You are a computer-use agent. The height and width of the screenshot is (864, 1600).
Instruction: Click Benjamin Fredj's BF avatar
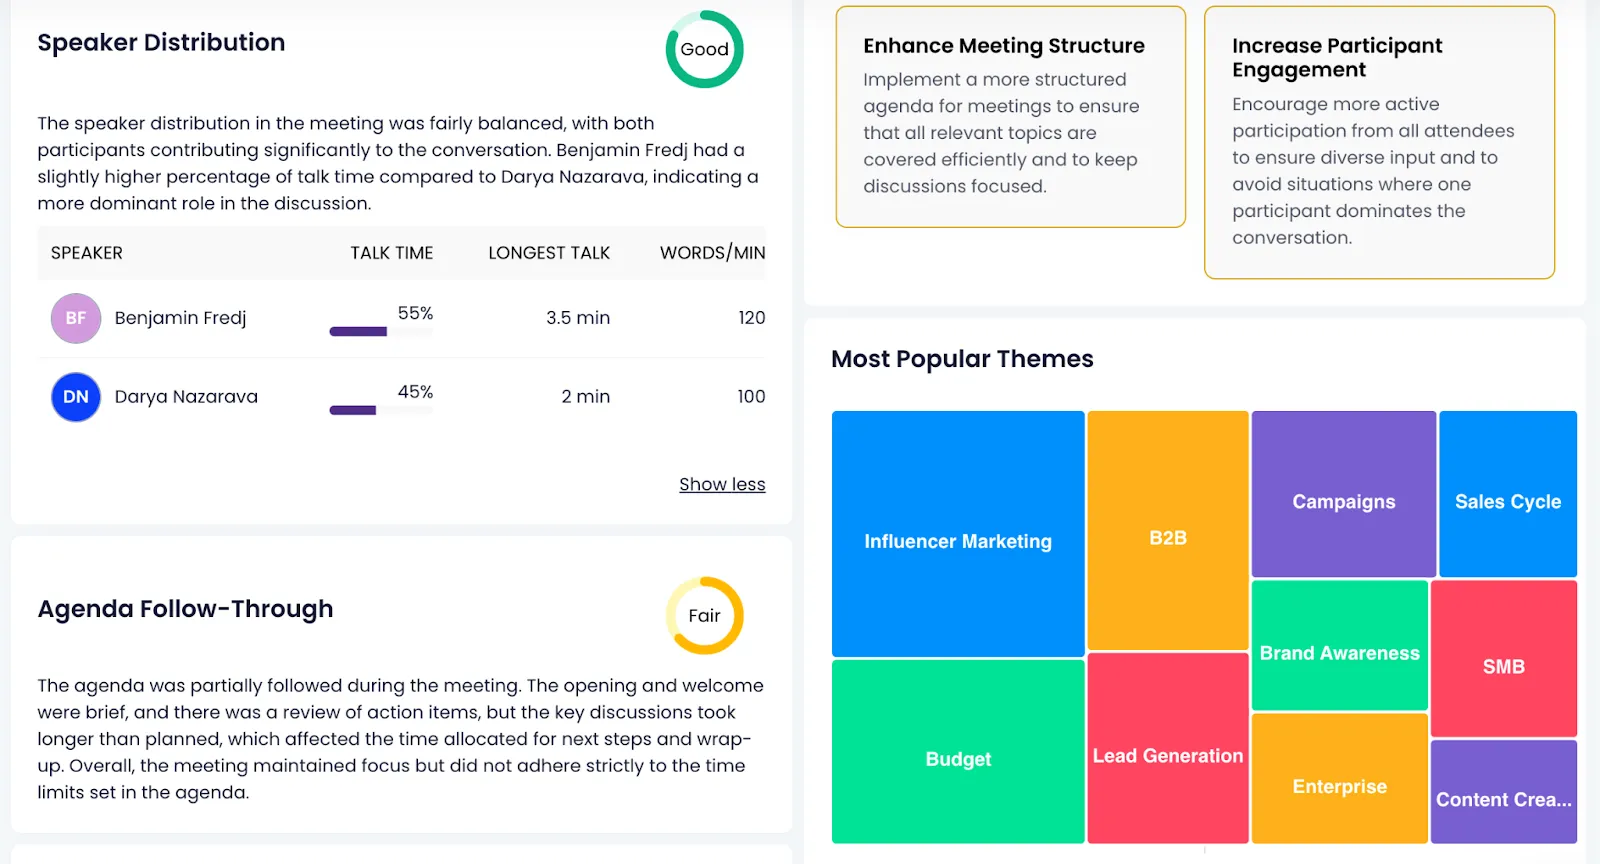point(76,318)
